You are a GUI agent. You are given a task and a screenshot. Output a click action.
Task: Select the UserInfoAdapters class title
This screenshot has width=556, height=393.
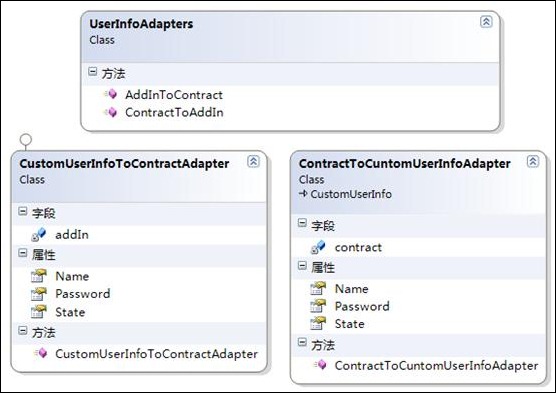141,24
